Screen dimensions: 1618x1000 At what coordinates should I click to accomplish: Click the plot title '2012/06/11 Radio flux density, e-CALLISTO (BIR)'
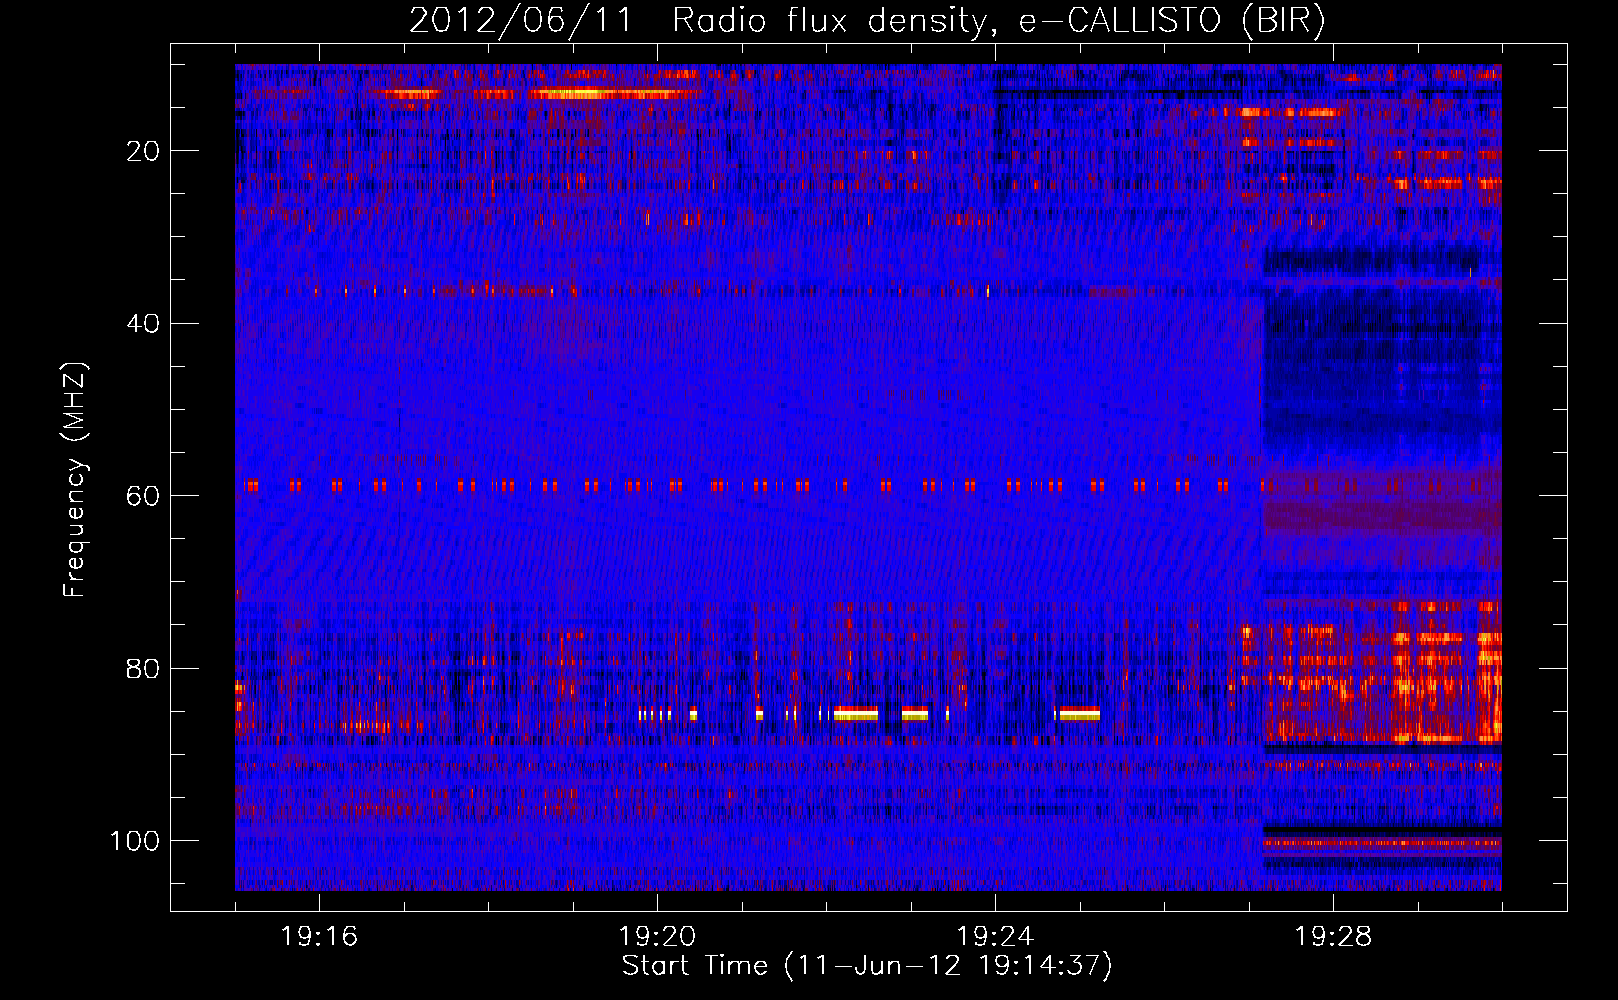867,21
